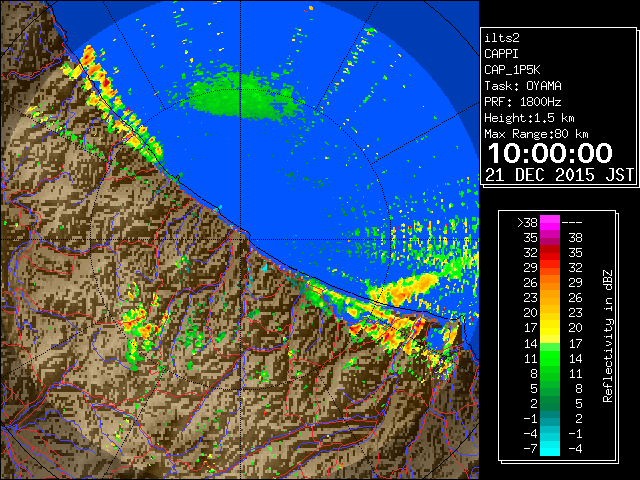Click the 'Height:1.5 km' line
640x480 pixels.
(x=529, y=118)
